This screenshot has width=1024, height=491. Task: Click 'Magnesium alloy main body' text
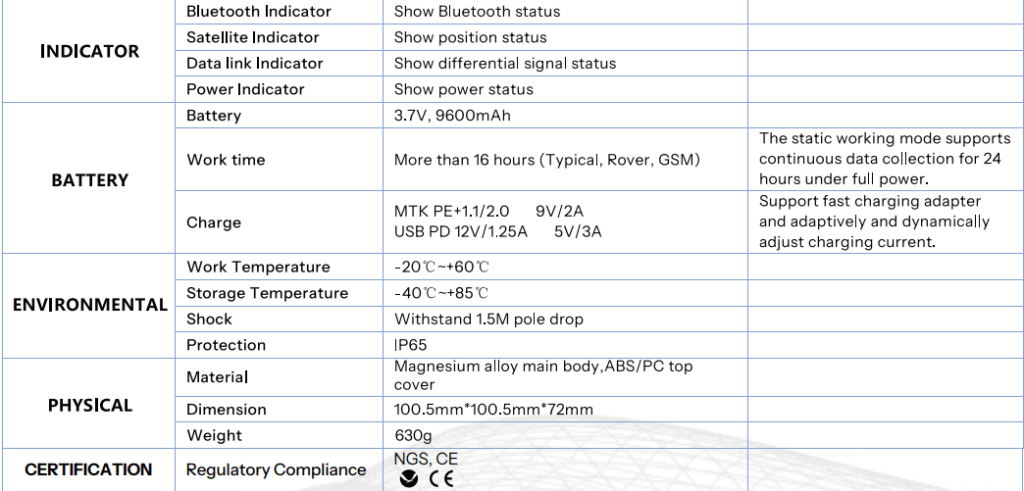point(496,366)
